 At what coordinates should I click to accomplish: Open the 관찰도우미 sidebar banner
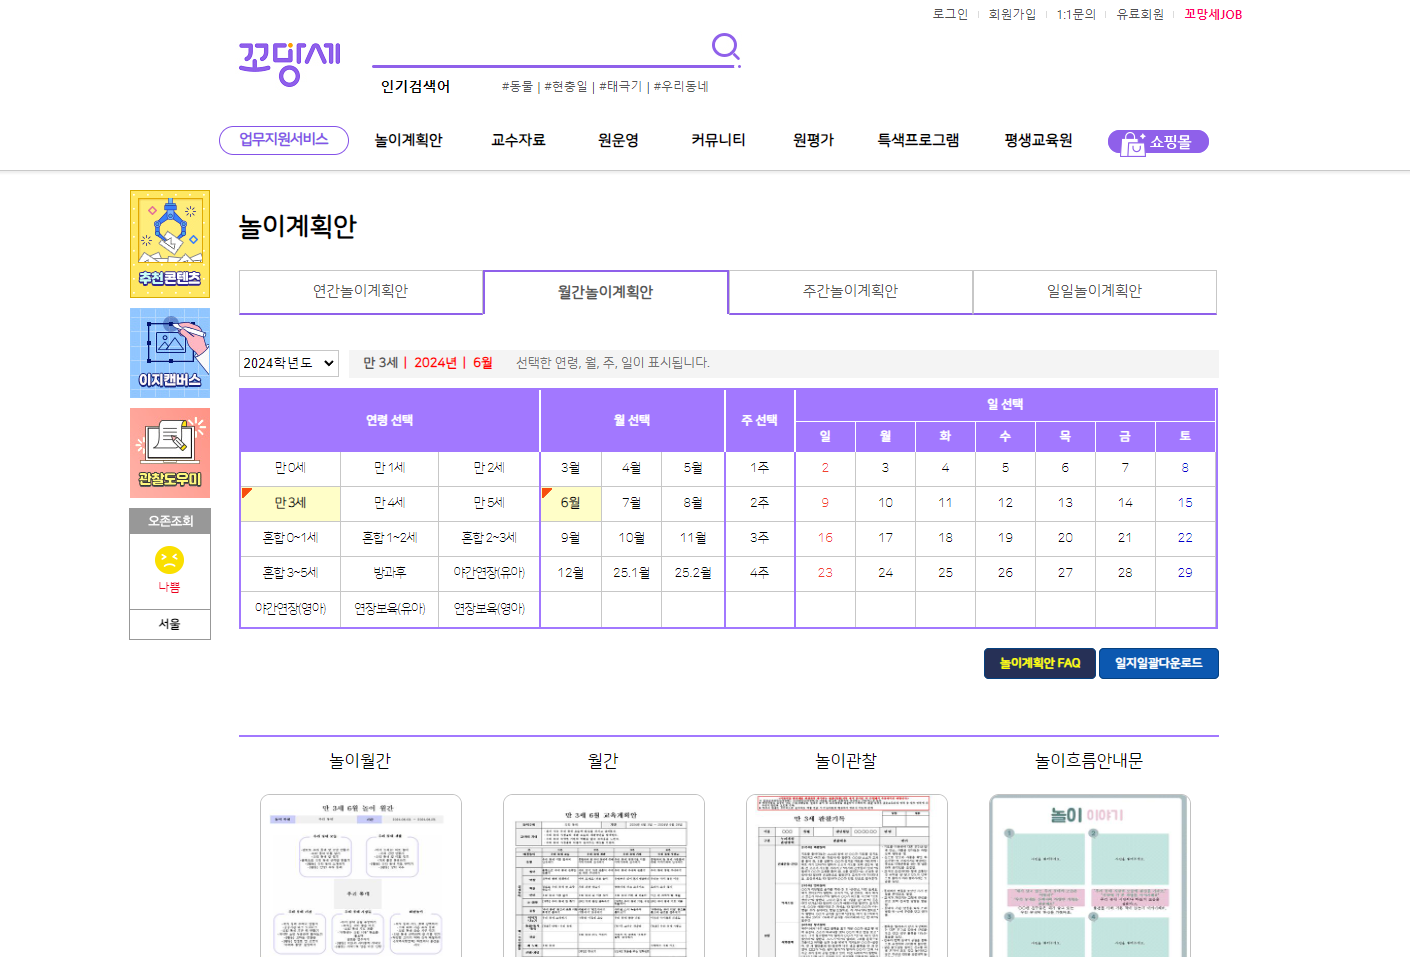pos(169,452)
